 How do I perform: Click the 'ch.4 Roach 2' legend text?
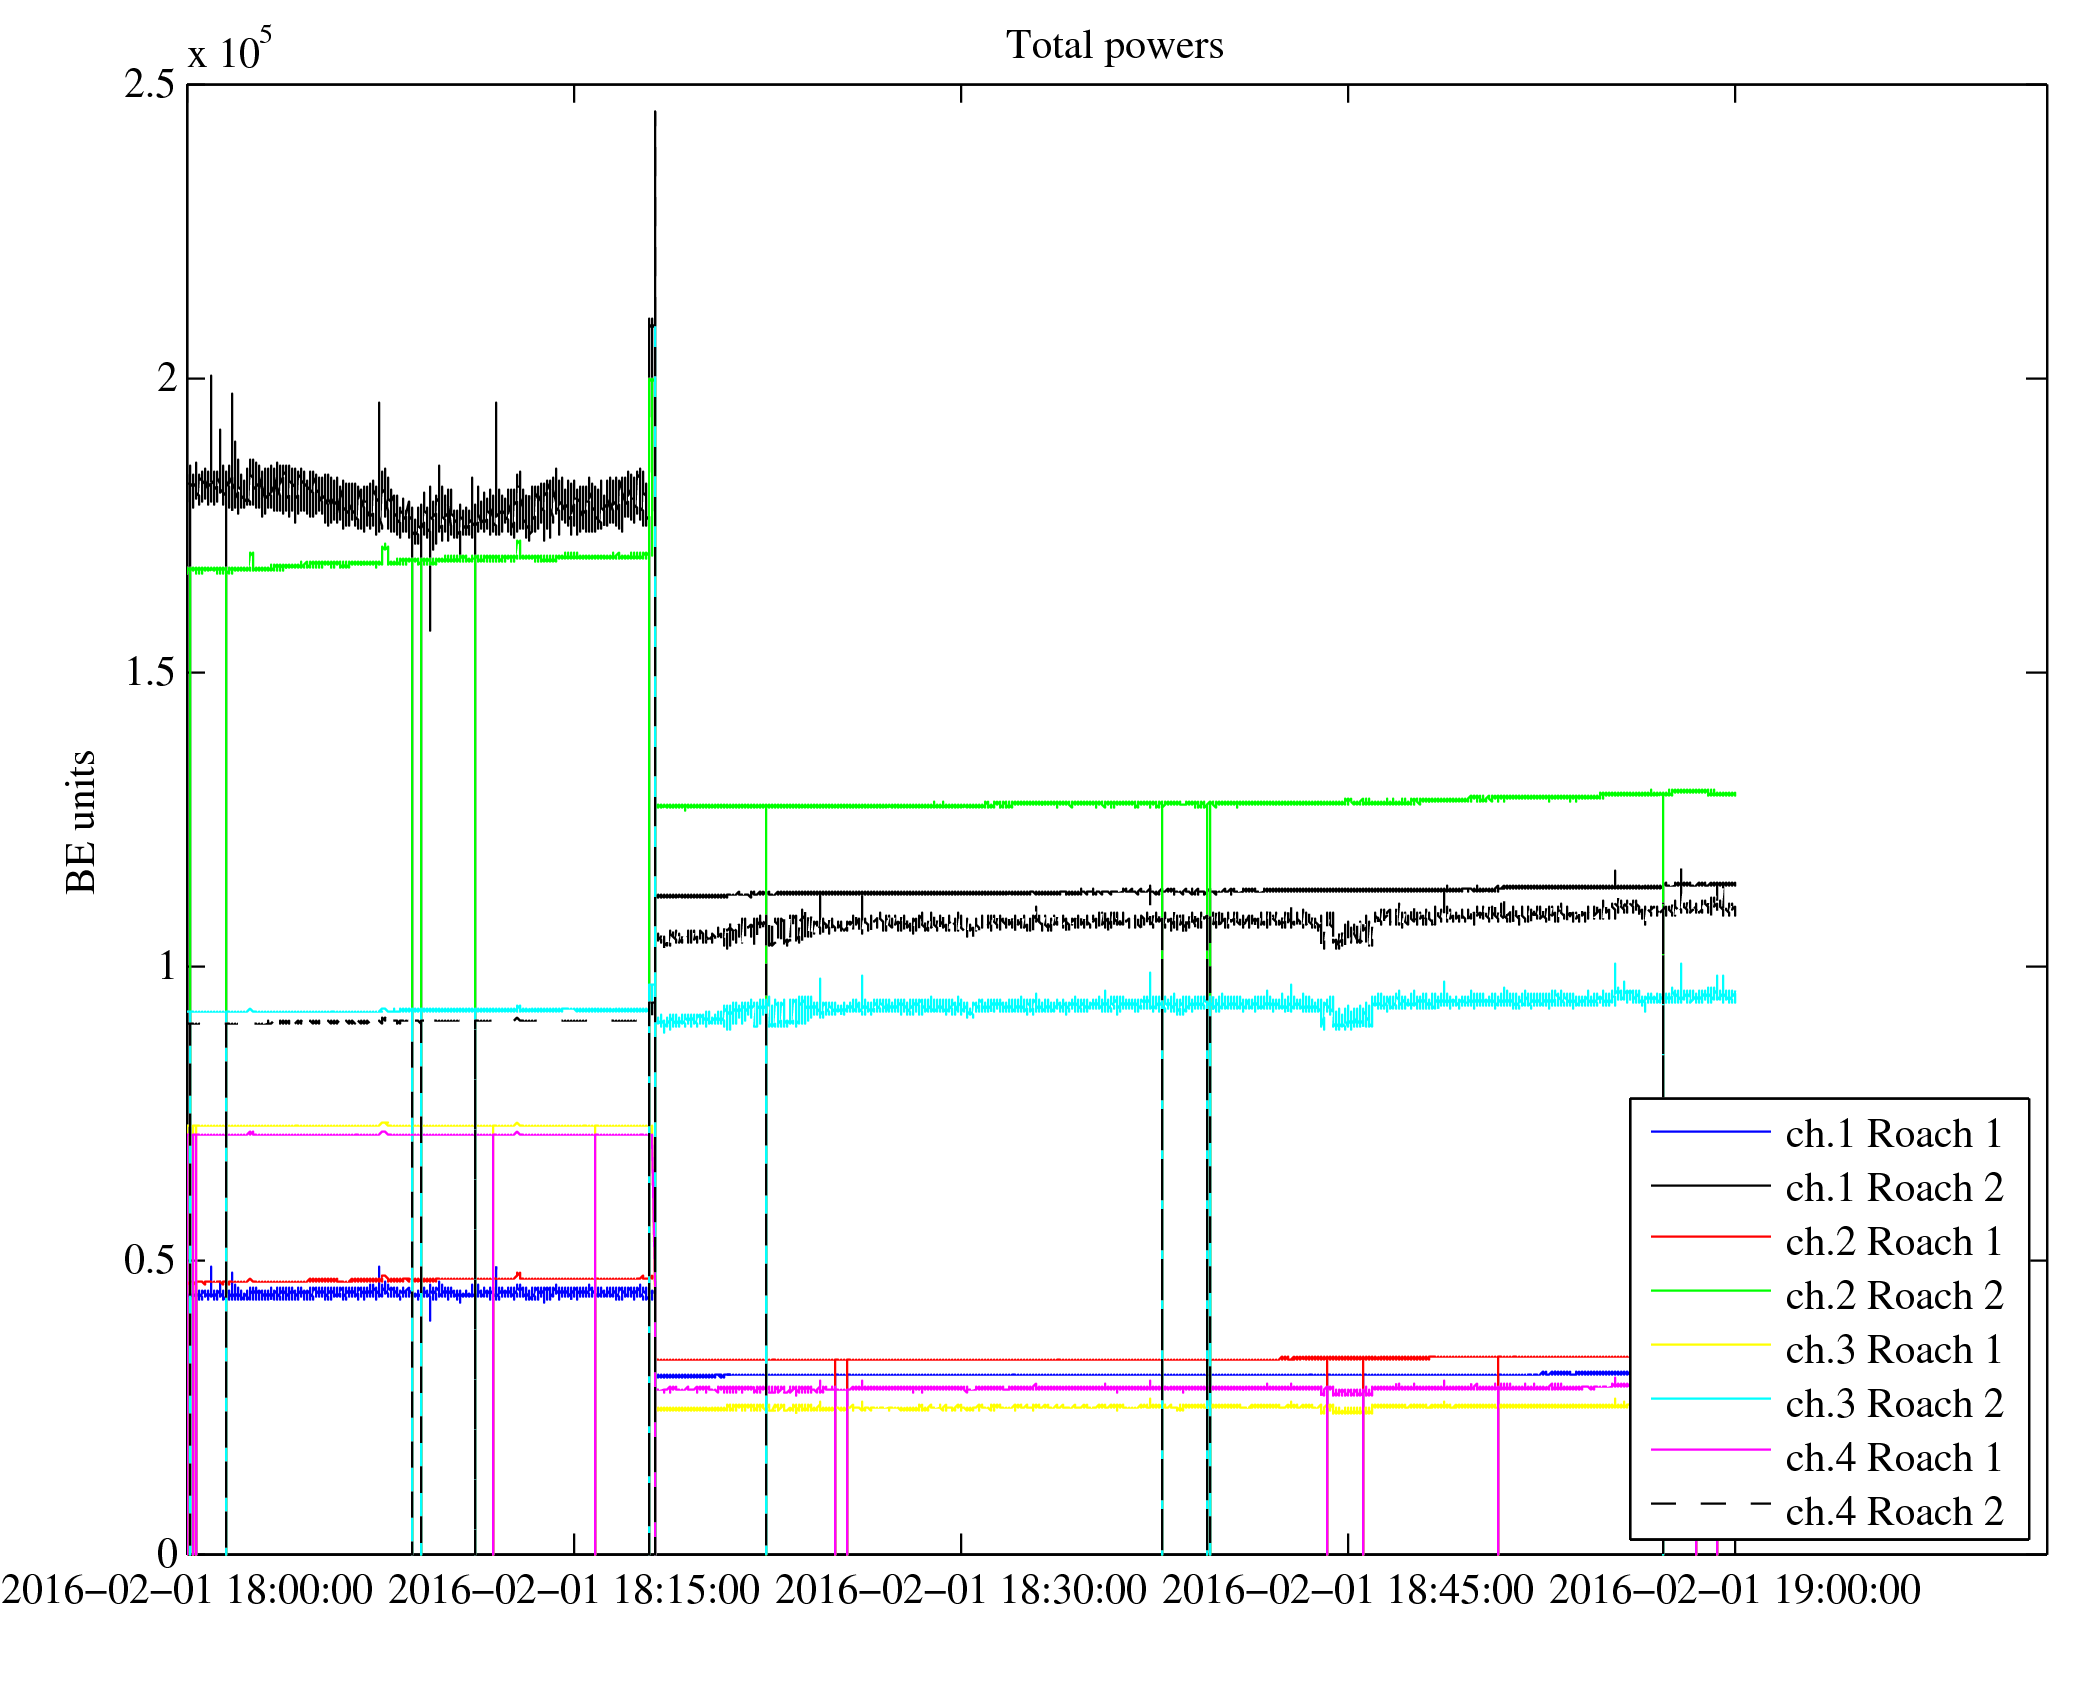point(1893,1512)
